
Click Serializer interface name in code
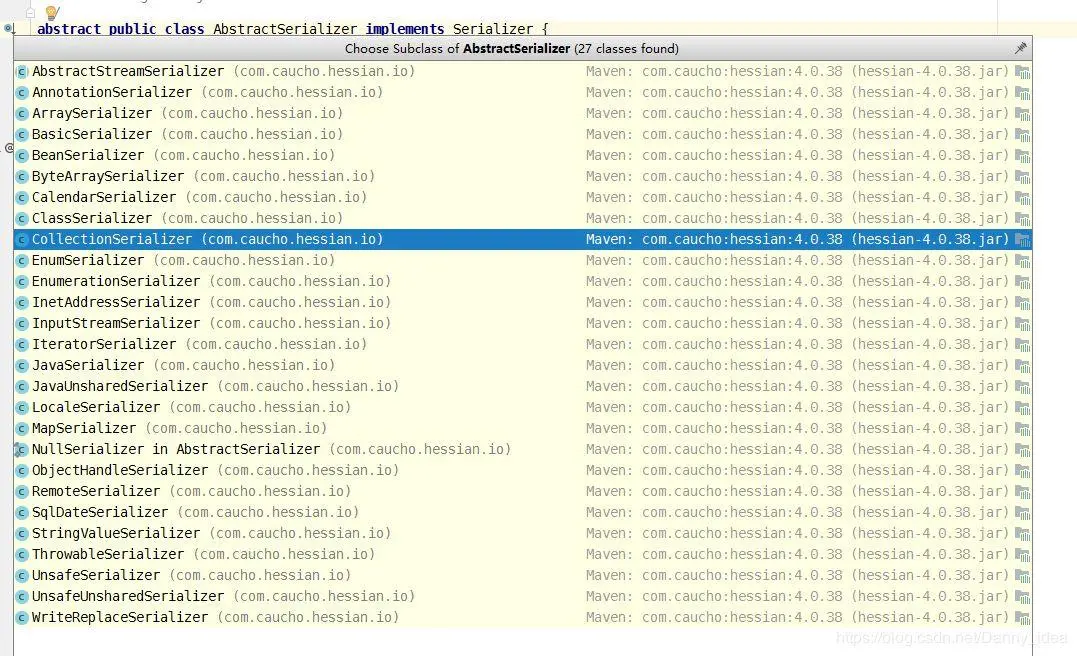492,29
